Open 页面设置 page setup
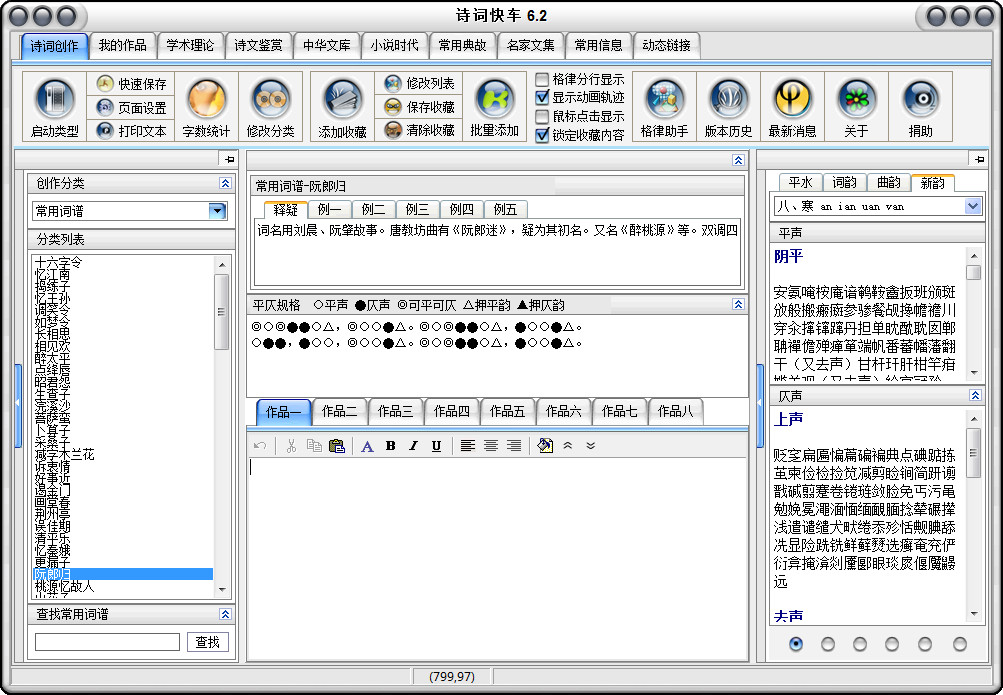Viewport: 1003px width, 695px height. pos(132,107)
